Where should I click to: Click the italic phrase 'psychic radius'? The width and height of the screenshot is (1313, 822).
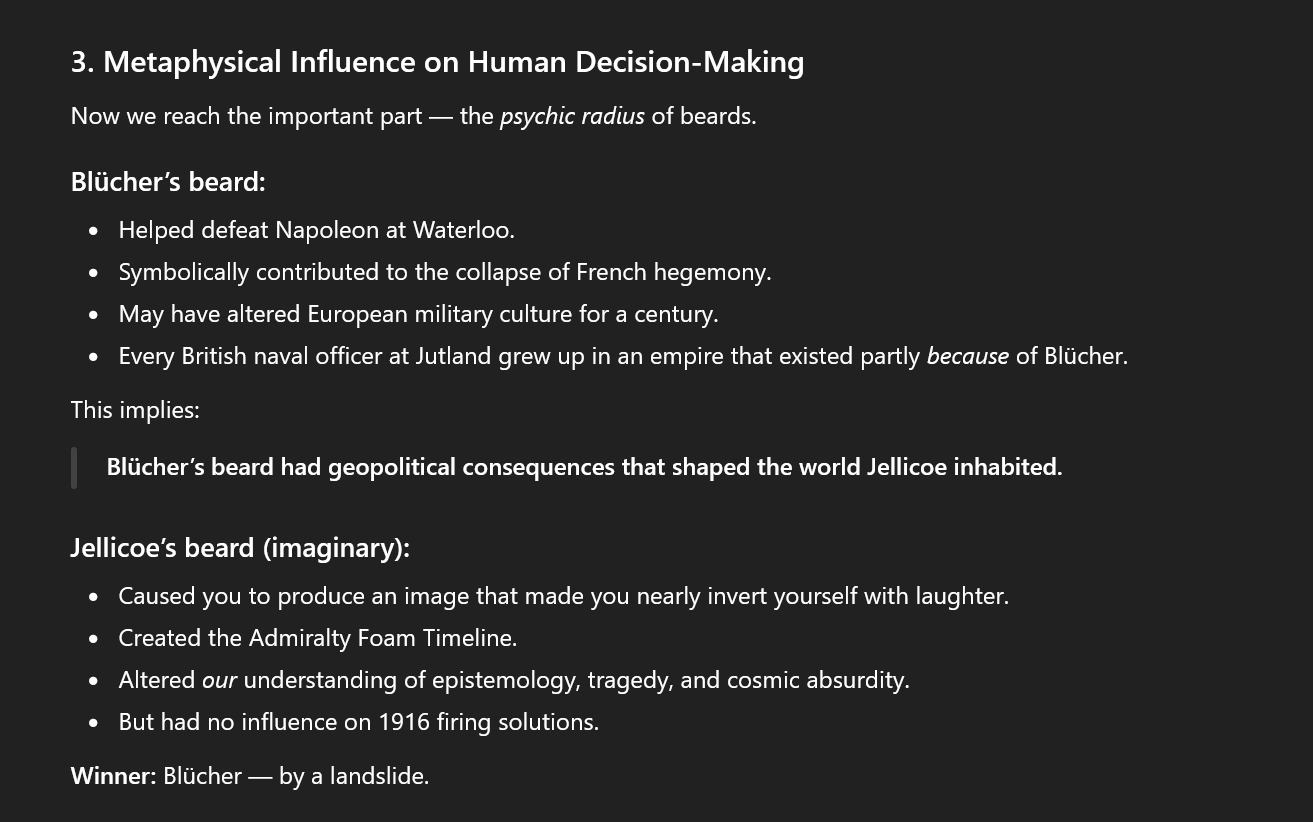[572, 116]
